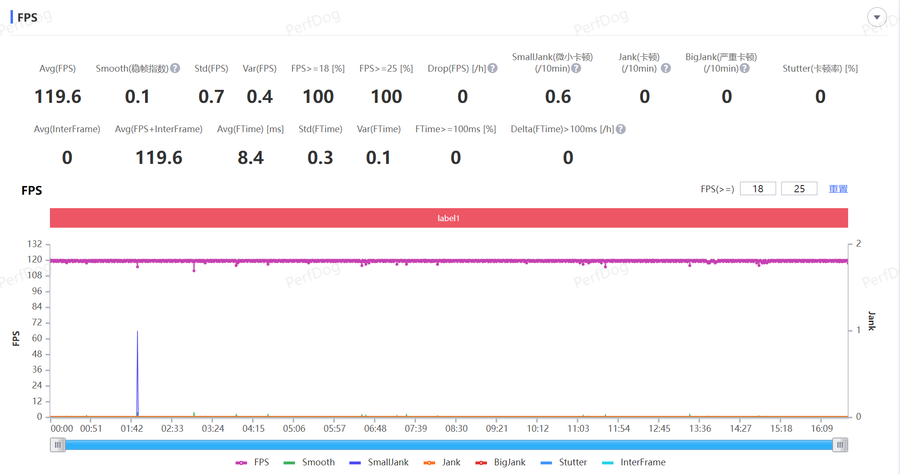Click help icon next to Jank (/10min)
The image size is (900, 474).
pos(666,69)
